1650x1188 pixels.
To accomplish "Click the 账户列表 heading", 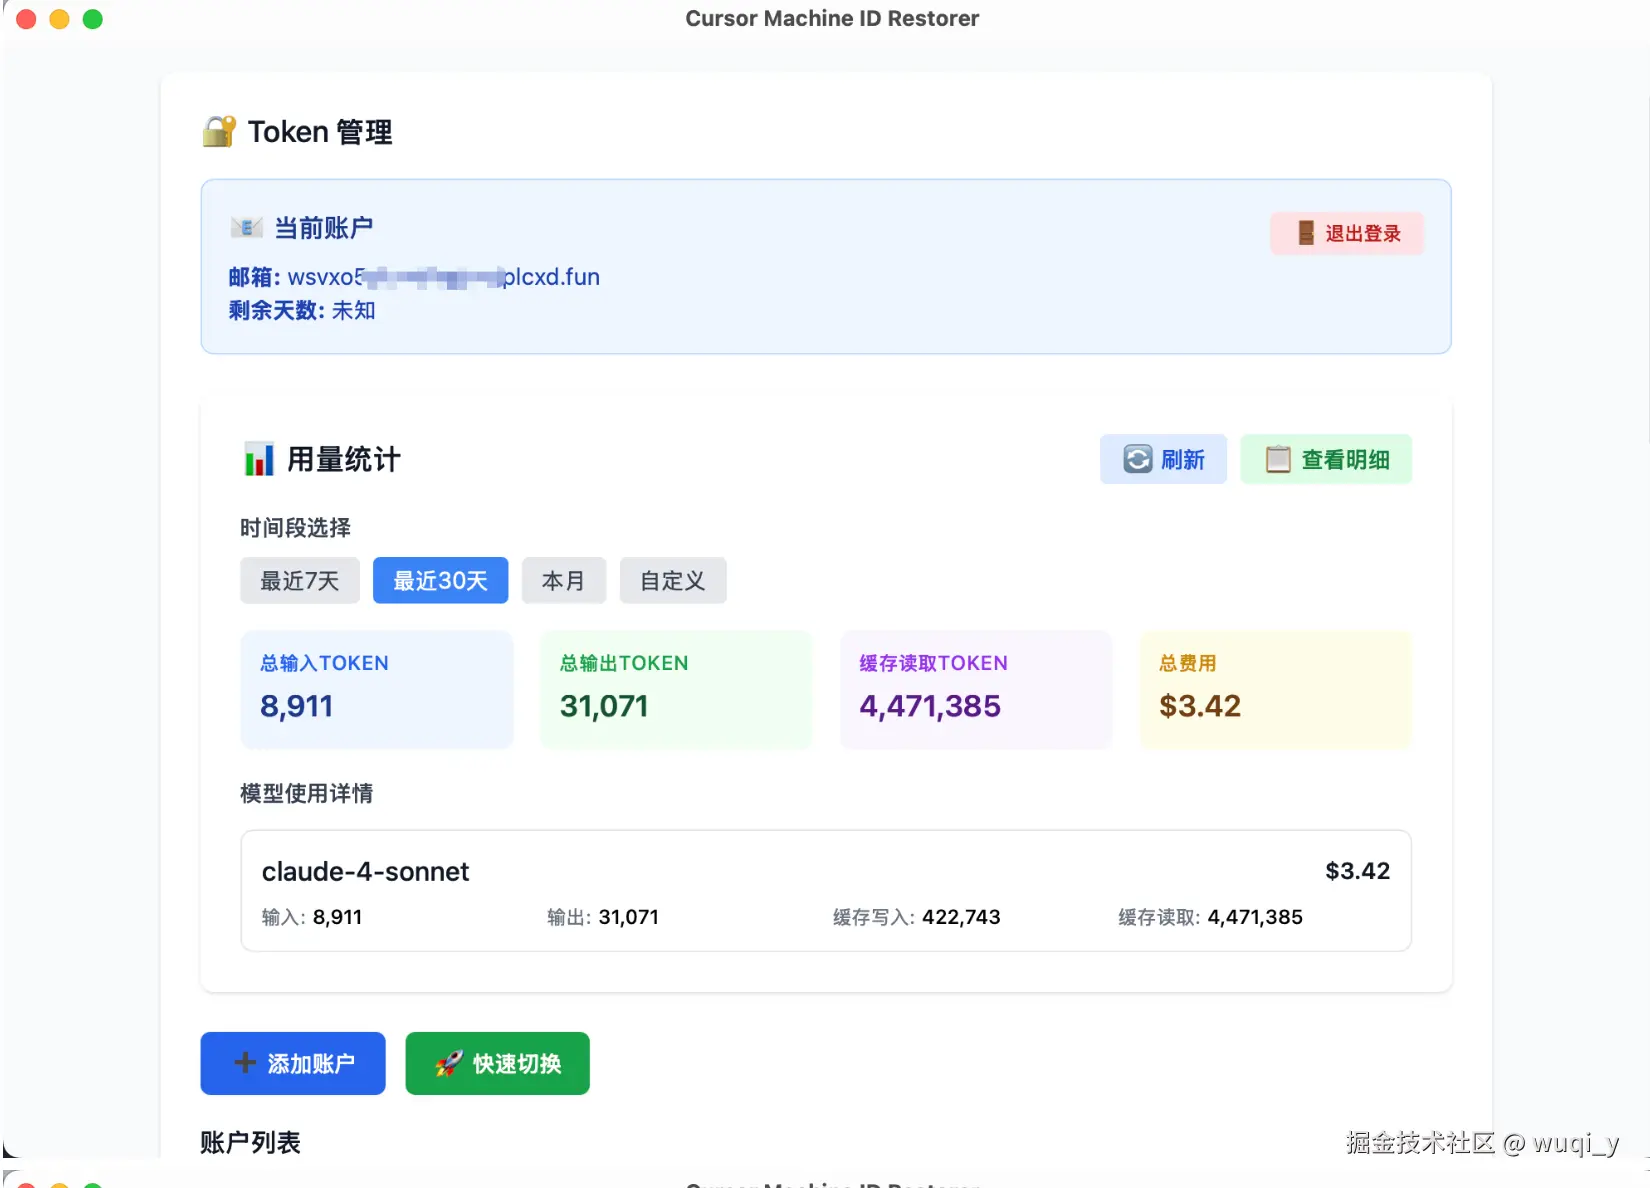I will [250, 1142].
